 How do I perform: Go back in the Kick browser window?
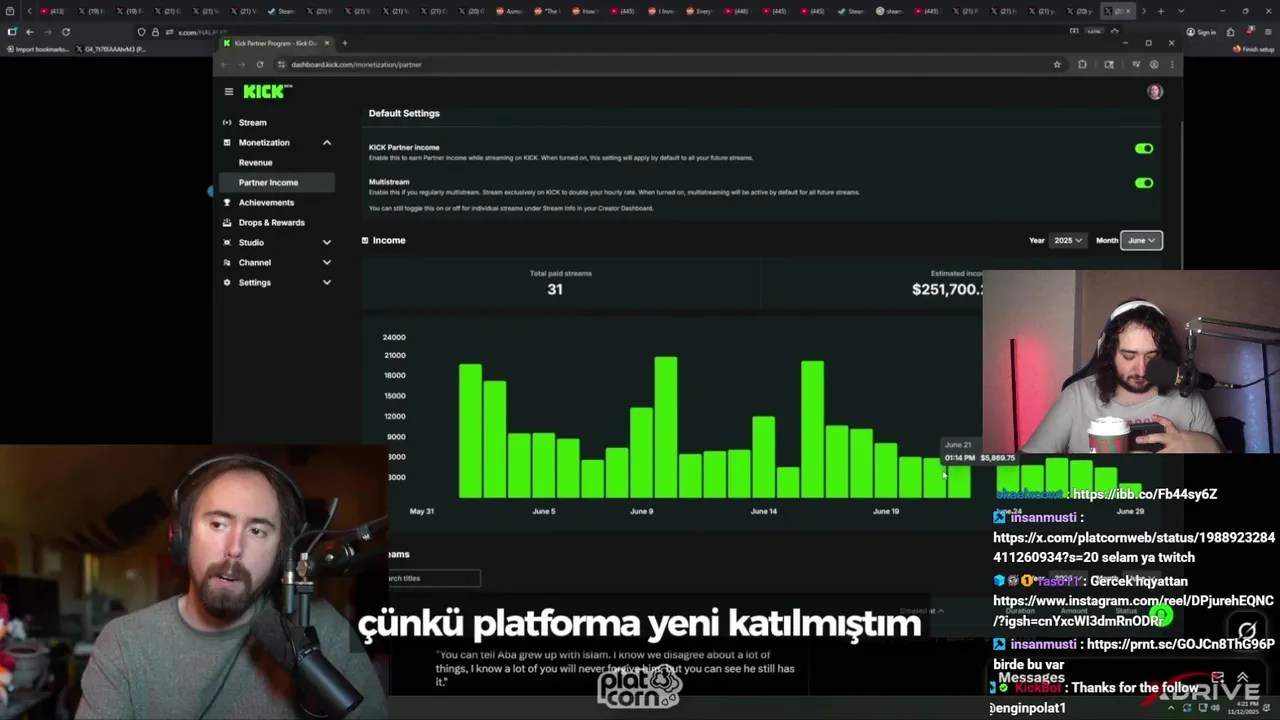224,65
